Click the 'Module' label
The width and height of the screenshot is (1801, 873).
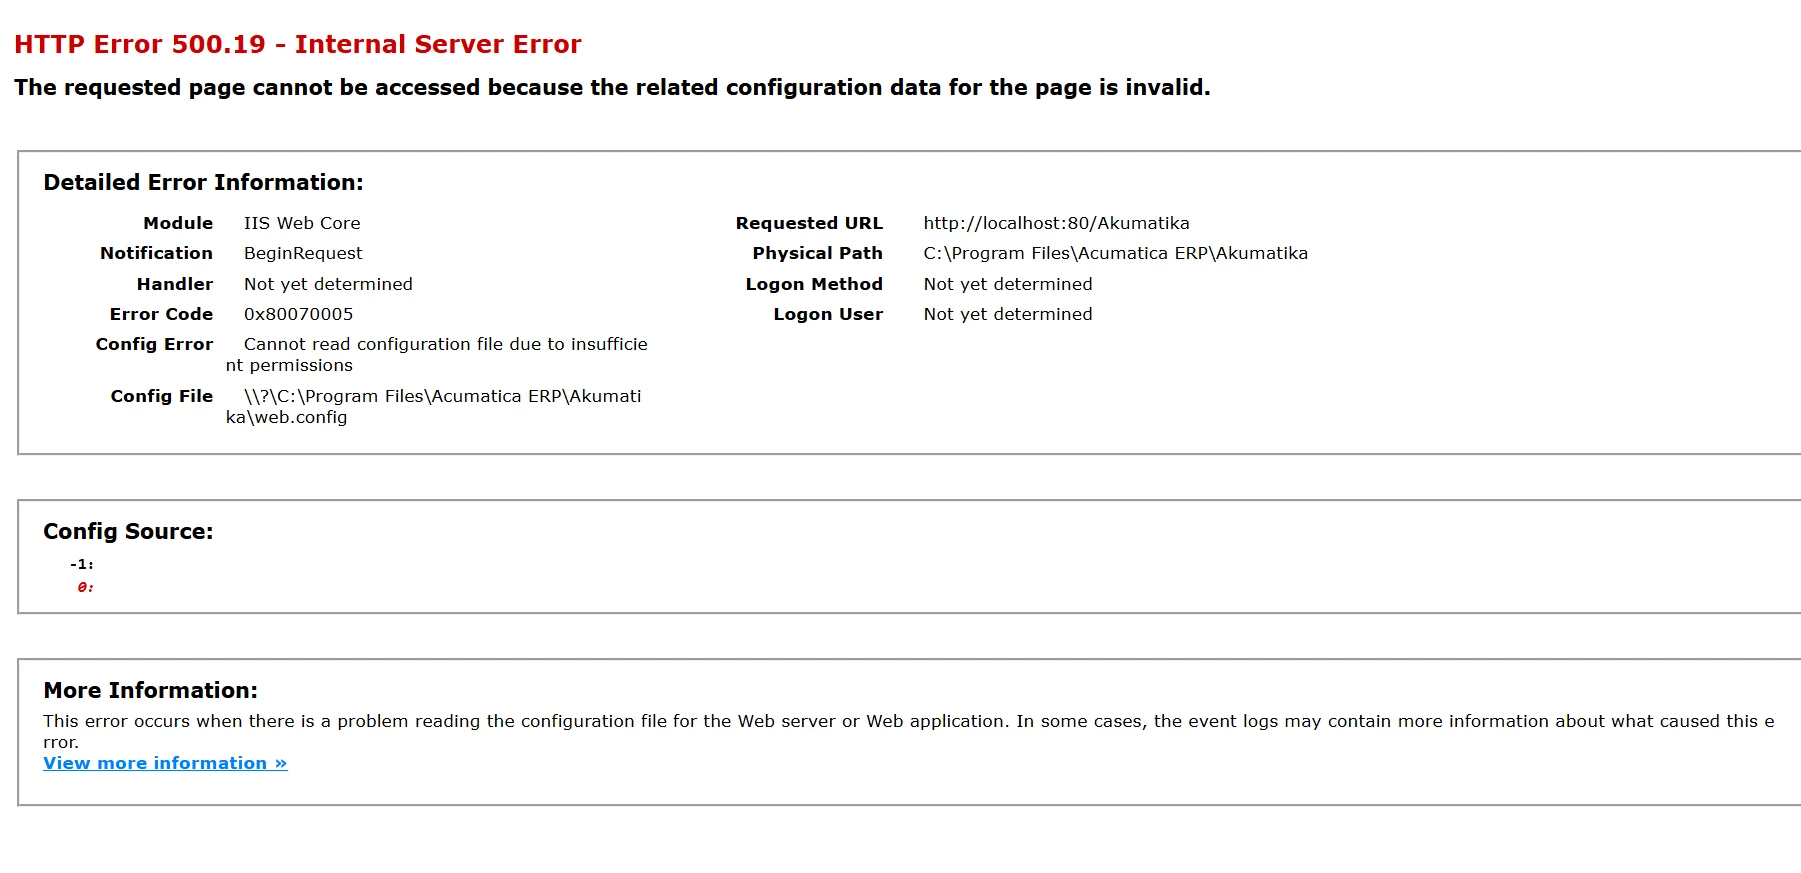(178, 223)
